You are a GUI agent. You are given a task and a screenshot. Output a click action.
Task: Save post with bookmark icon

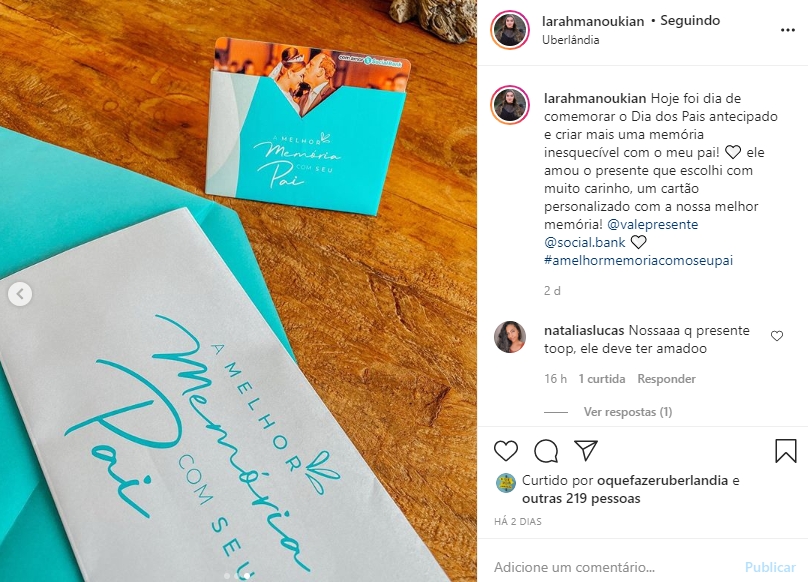click(785, 451)
